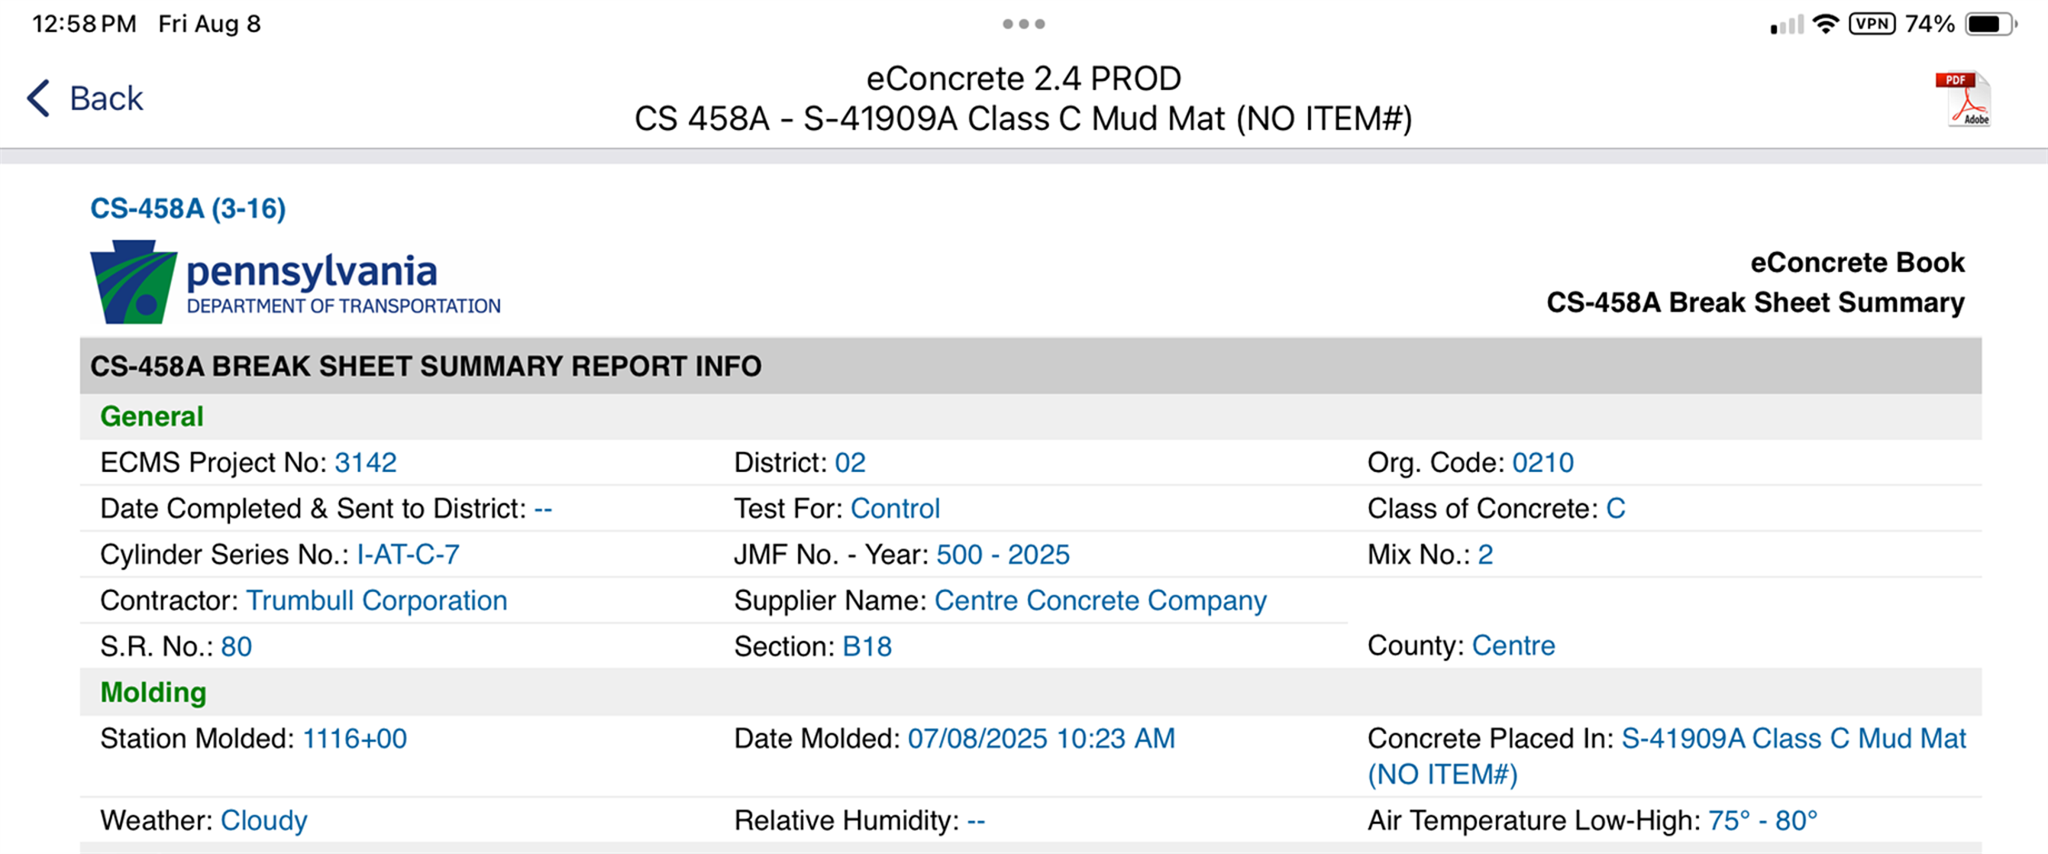The height and width of the screenshot is (854, 2048).
Task: Tap the Pennsylvania keystone logo
Action: [134, 282]
